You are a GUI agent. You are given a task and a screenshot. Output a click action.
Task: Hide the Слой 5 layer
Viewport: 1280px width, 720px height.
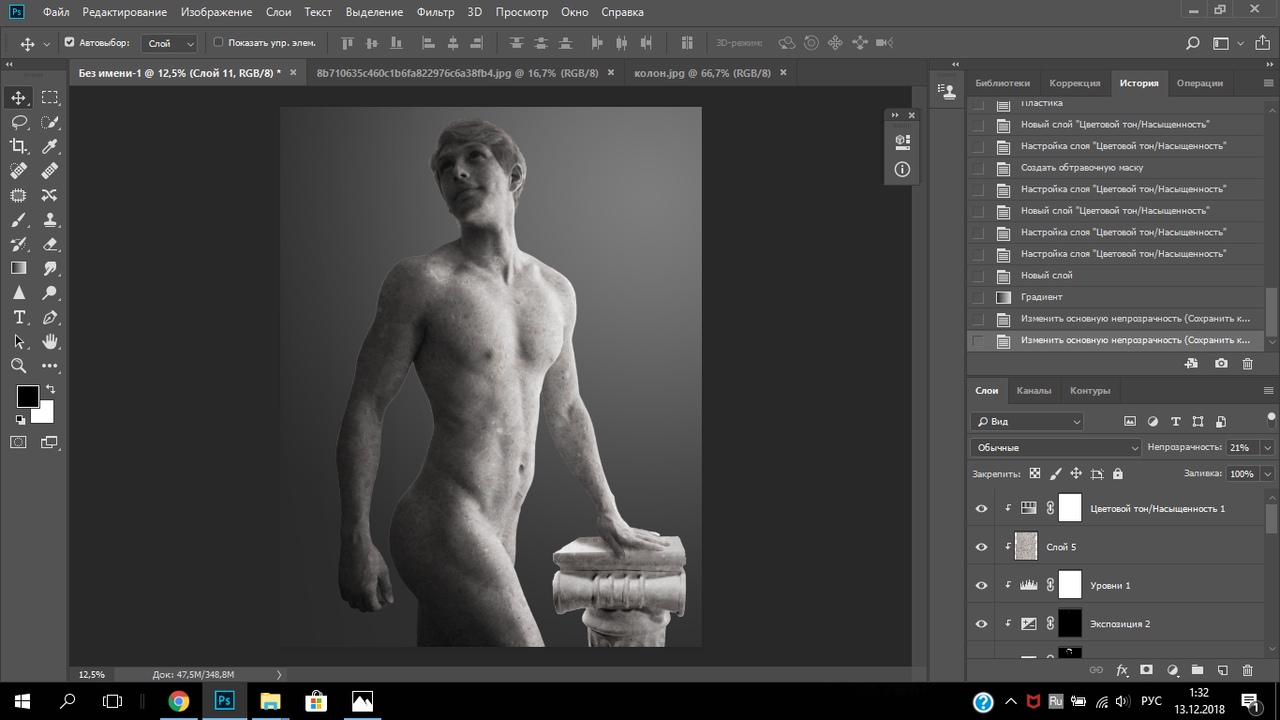(x=981, y=547)
